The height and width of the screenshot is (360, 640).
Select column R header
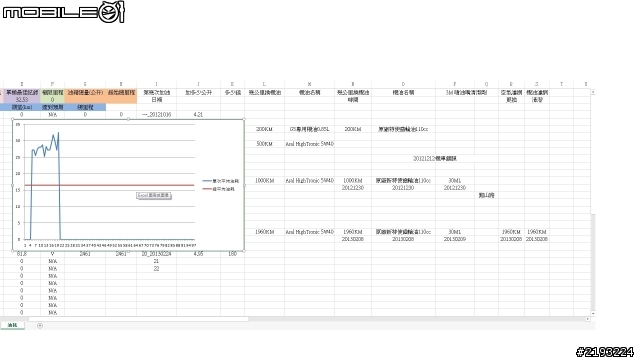[x=511, y=84]
